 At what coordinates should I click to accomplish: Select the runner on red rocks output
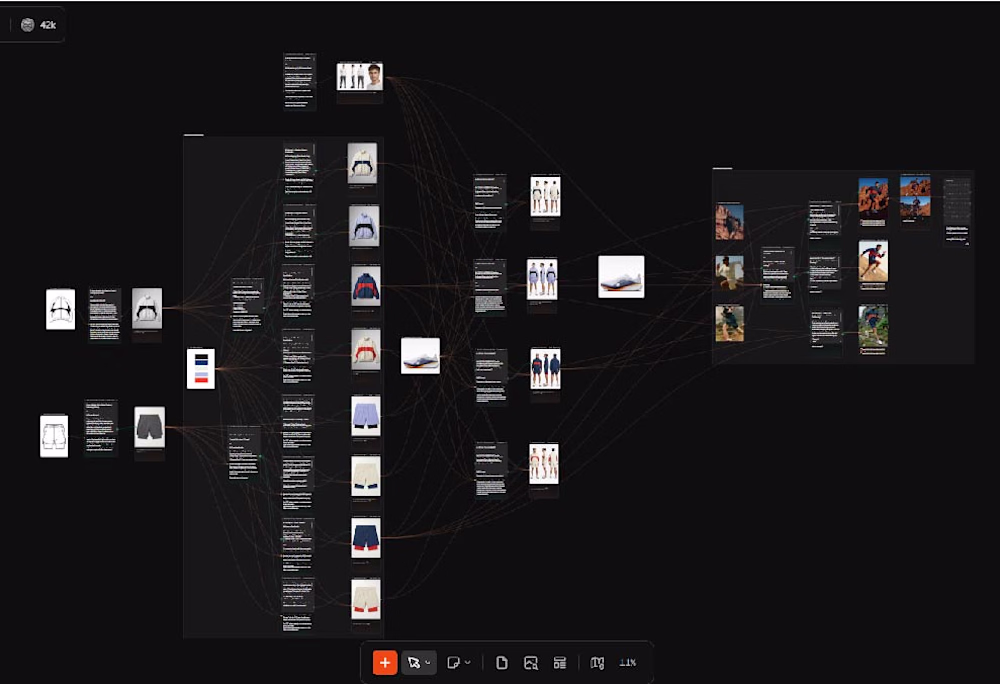click(873, 198)
